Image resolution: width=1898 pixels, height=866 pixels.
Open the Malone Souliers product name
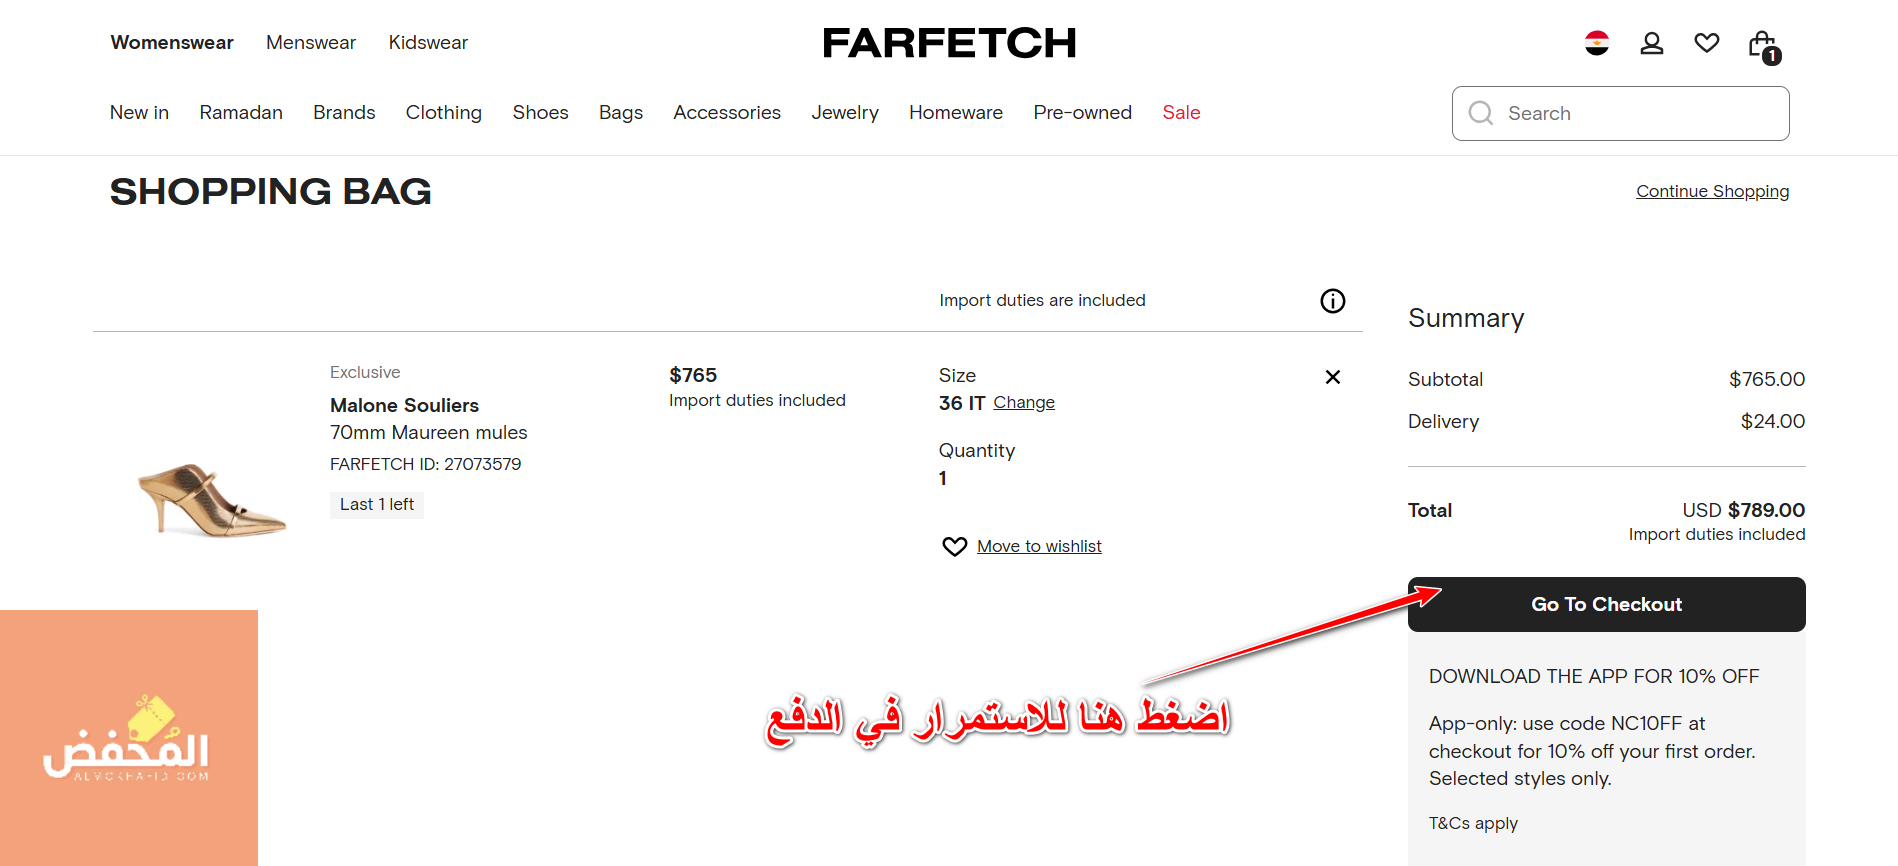[x=404, y=405]
